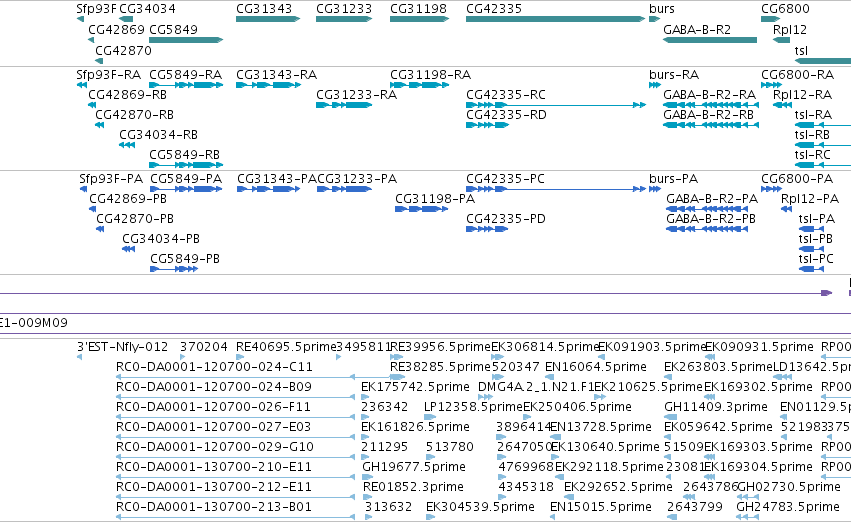Click protein CG31343-PA label
The image size is (851, 522).
[x=277, y=179]
